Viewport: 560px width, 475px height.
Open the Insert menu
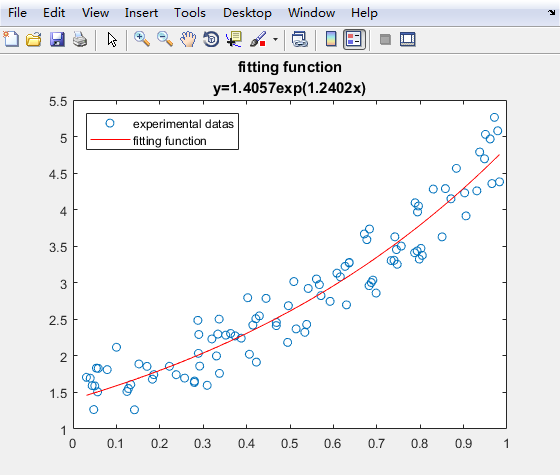tap(141, 13)
